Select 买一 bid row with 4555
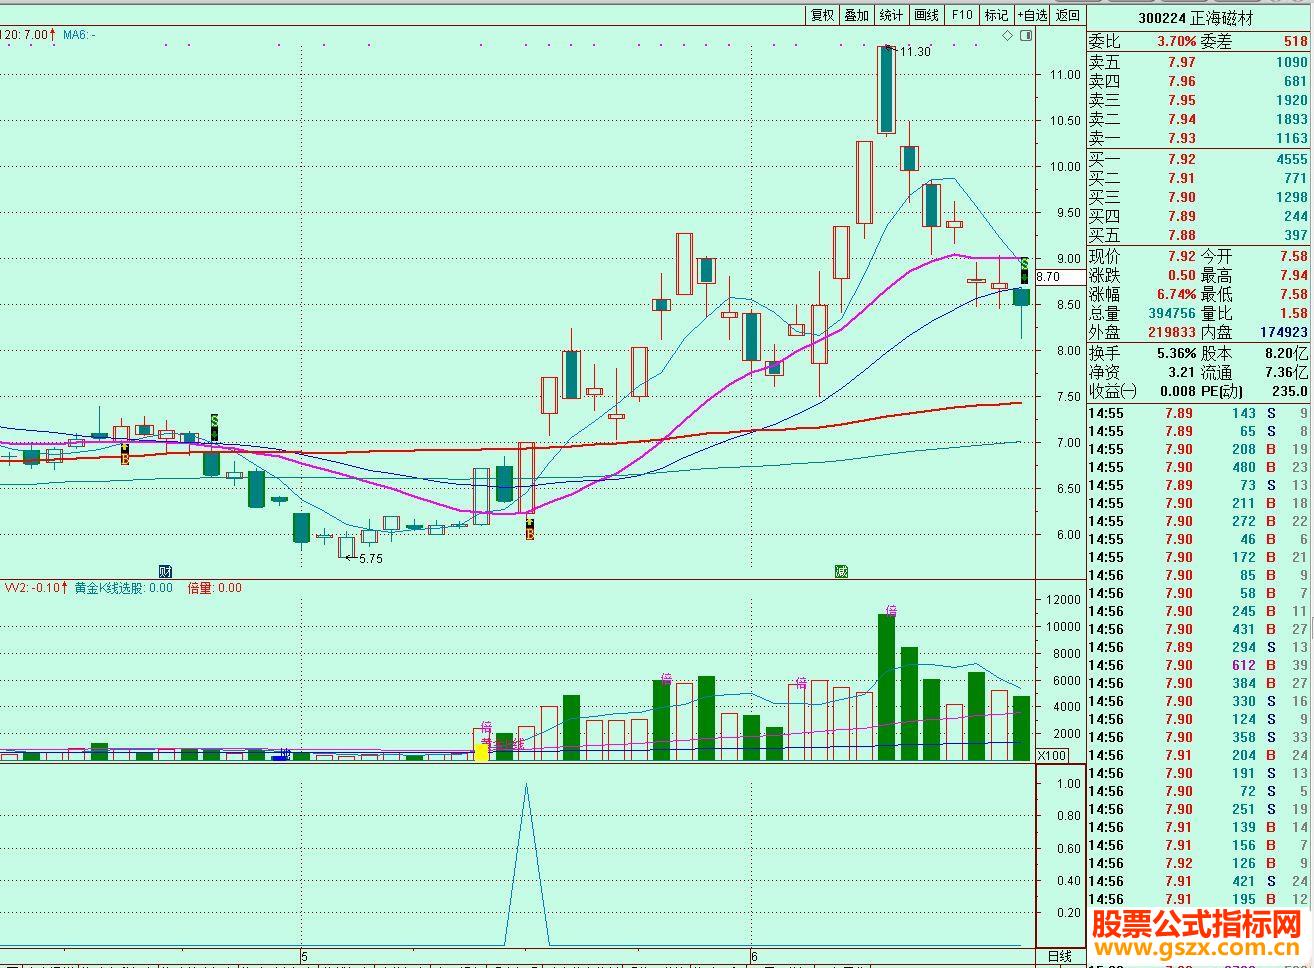The image size is (1314, 968). pyautogui.click(x=1199, y=159)
